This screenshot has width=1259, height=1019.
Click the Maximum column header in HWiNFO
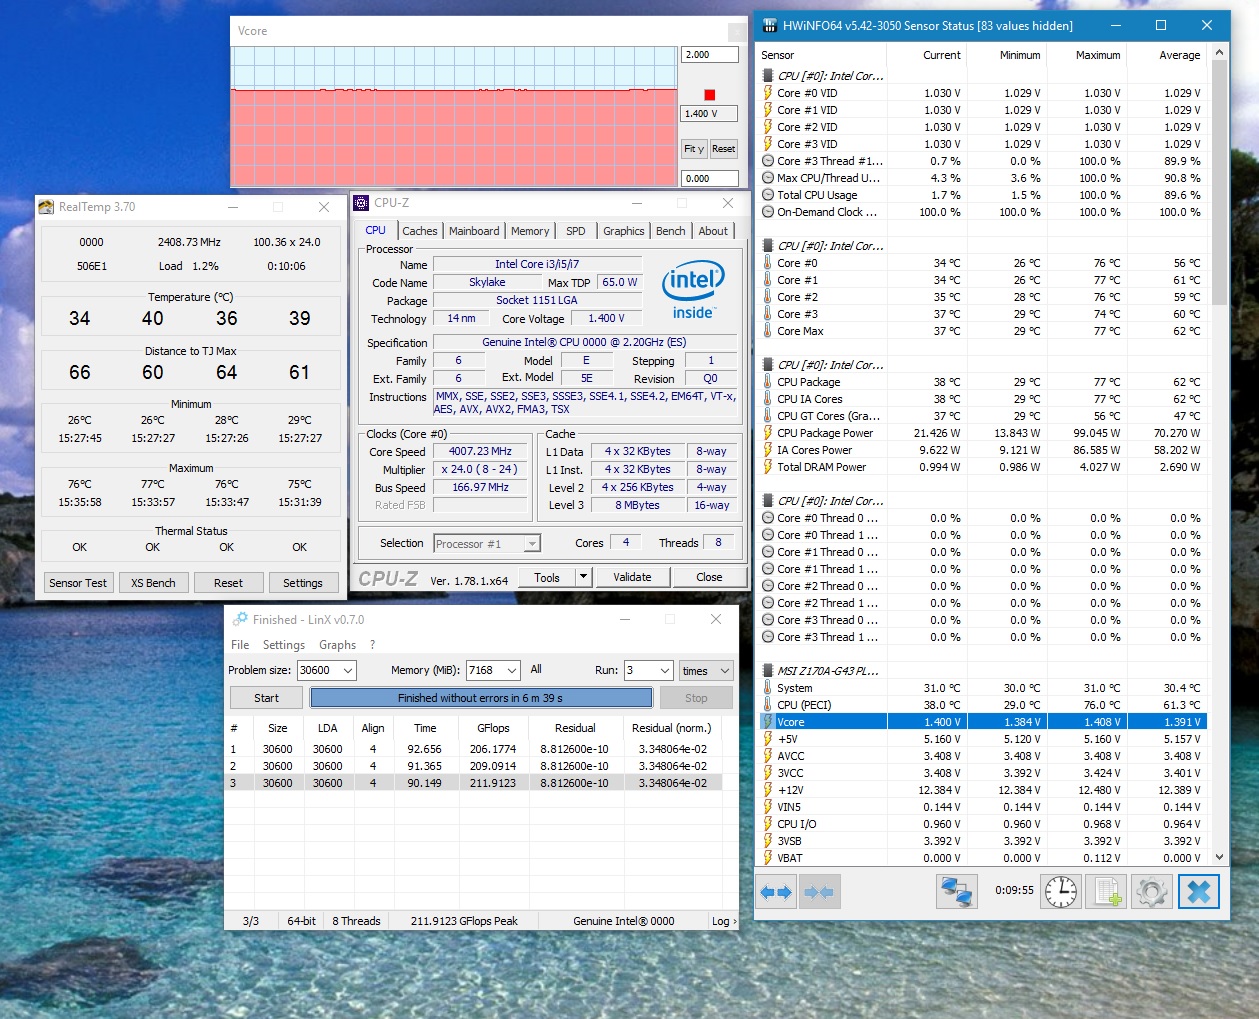pos(1087,55)
